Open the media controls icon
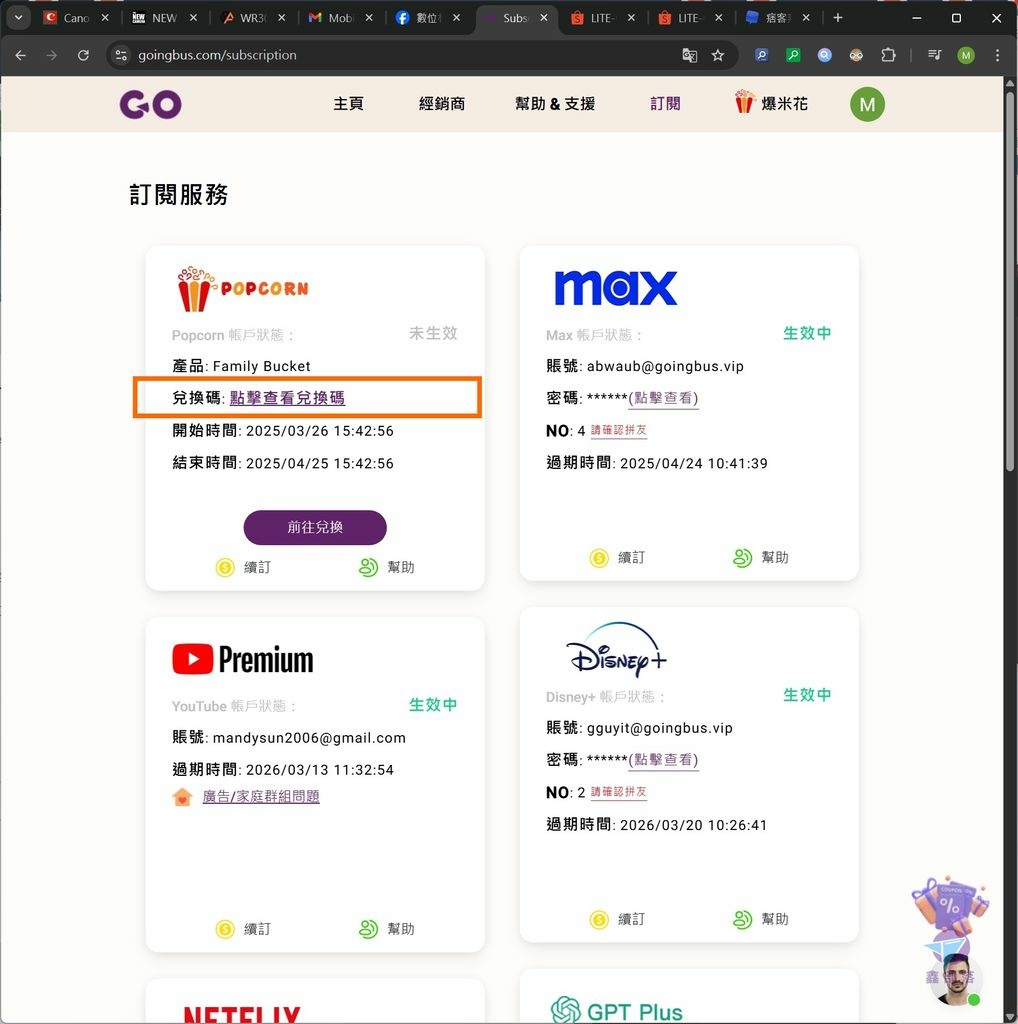 coord(934,56)
